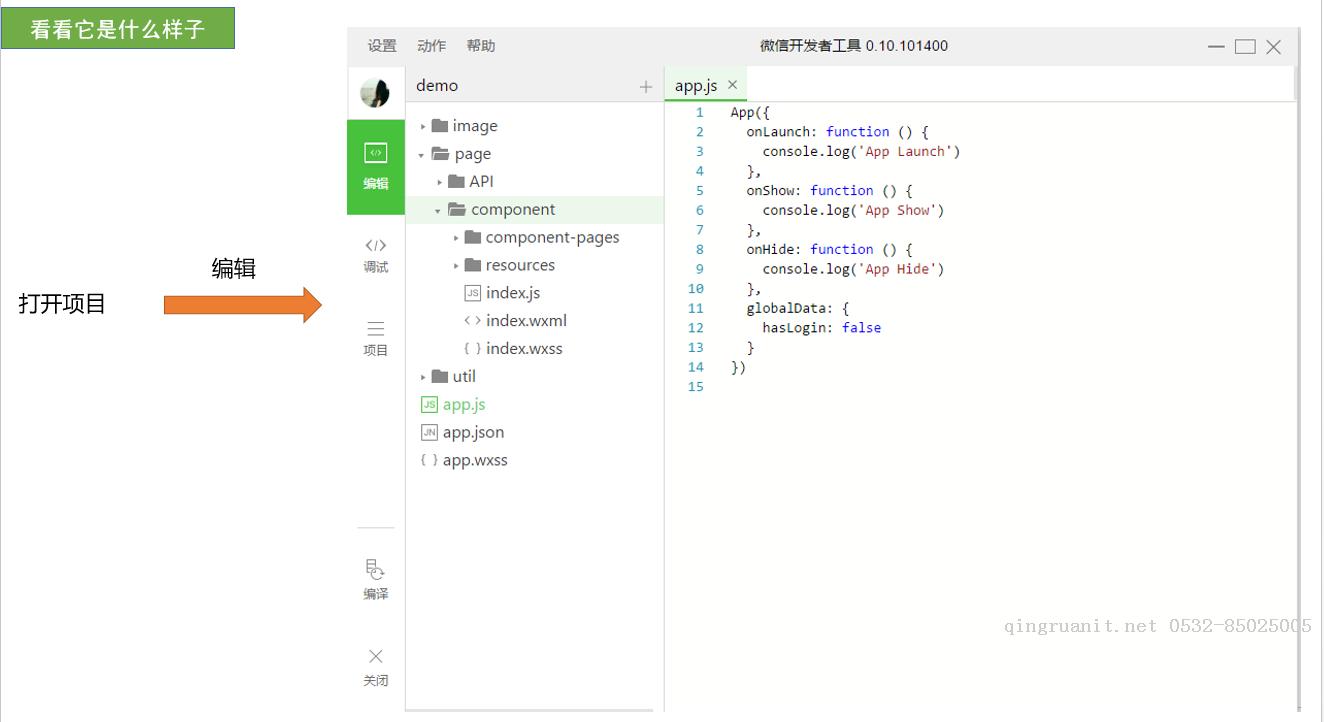This screenshot has height=722, width=1324.
Task: Expand the API folder arrow
Action: [x=440, y=182]
